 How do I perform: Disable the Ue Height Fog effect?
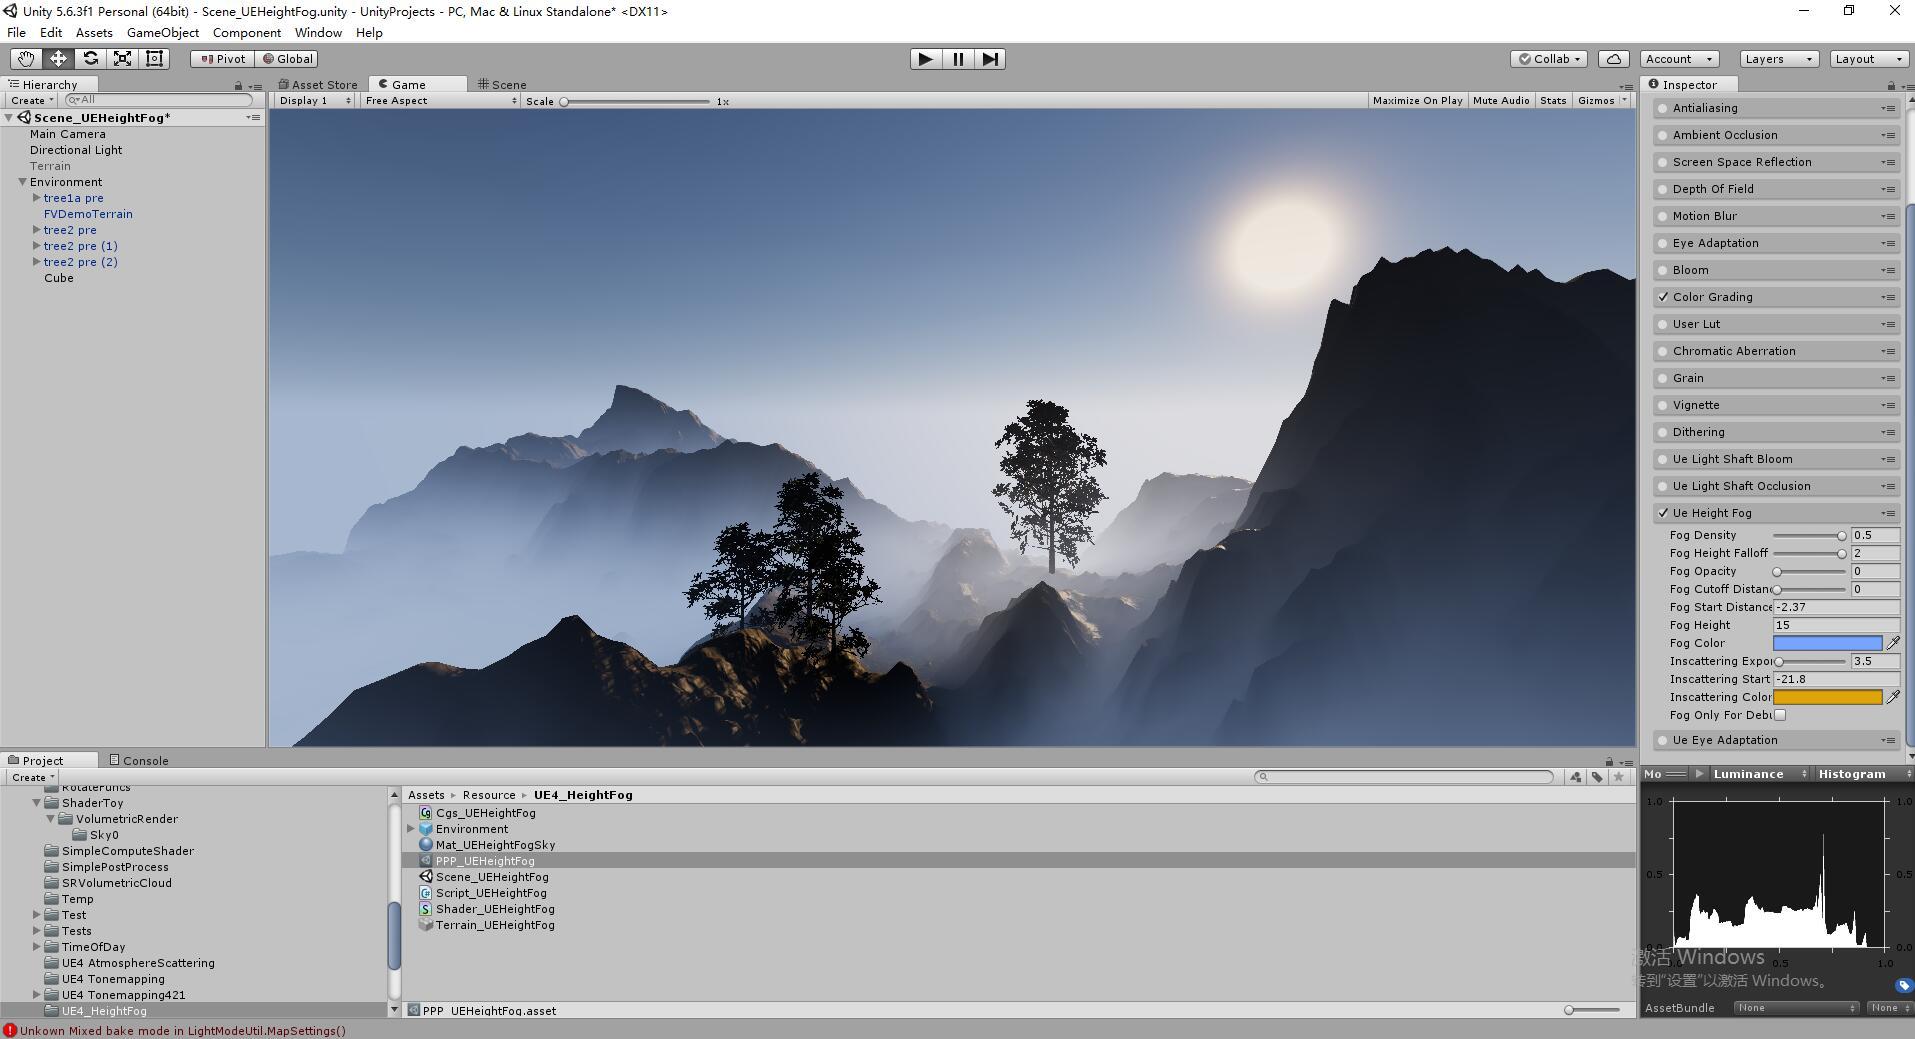tap(1663, 512)
